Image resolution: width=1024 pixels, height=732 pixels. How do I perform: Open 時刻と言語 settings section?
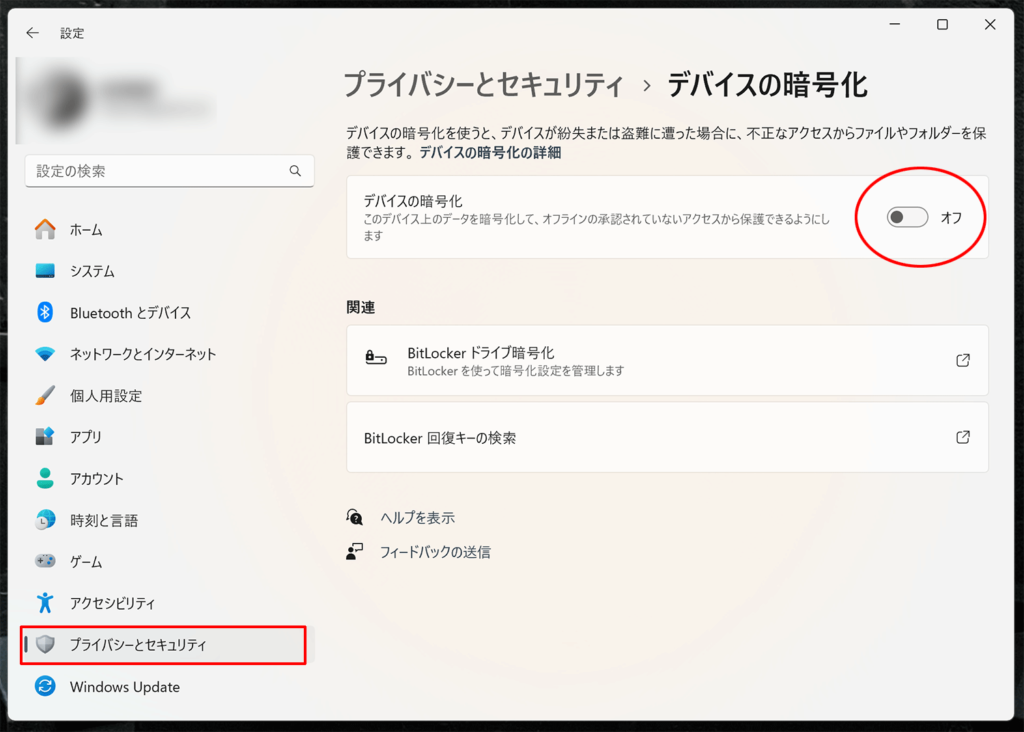tap(104, 521)
